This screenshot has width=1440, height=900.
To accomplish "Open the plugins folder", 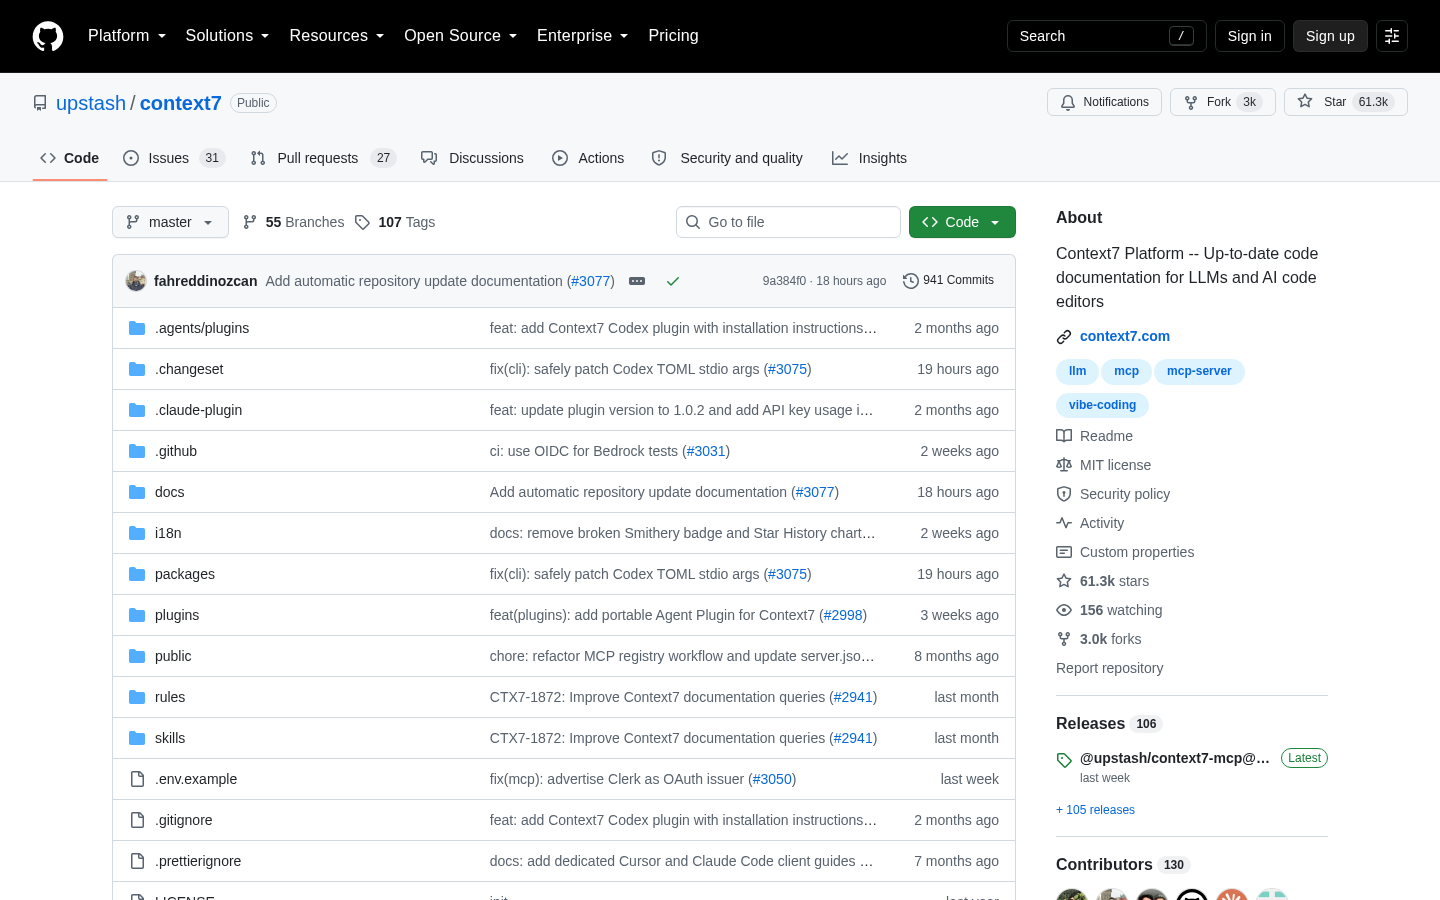I will 177,615.
